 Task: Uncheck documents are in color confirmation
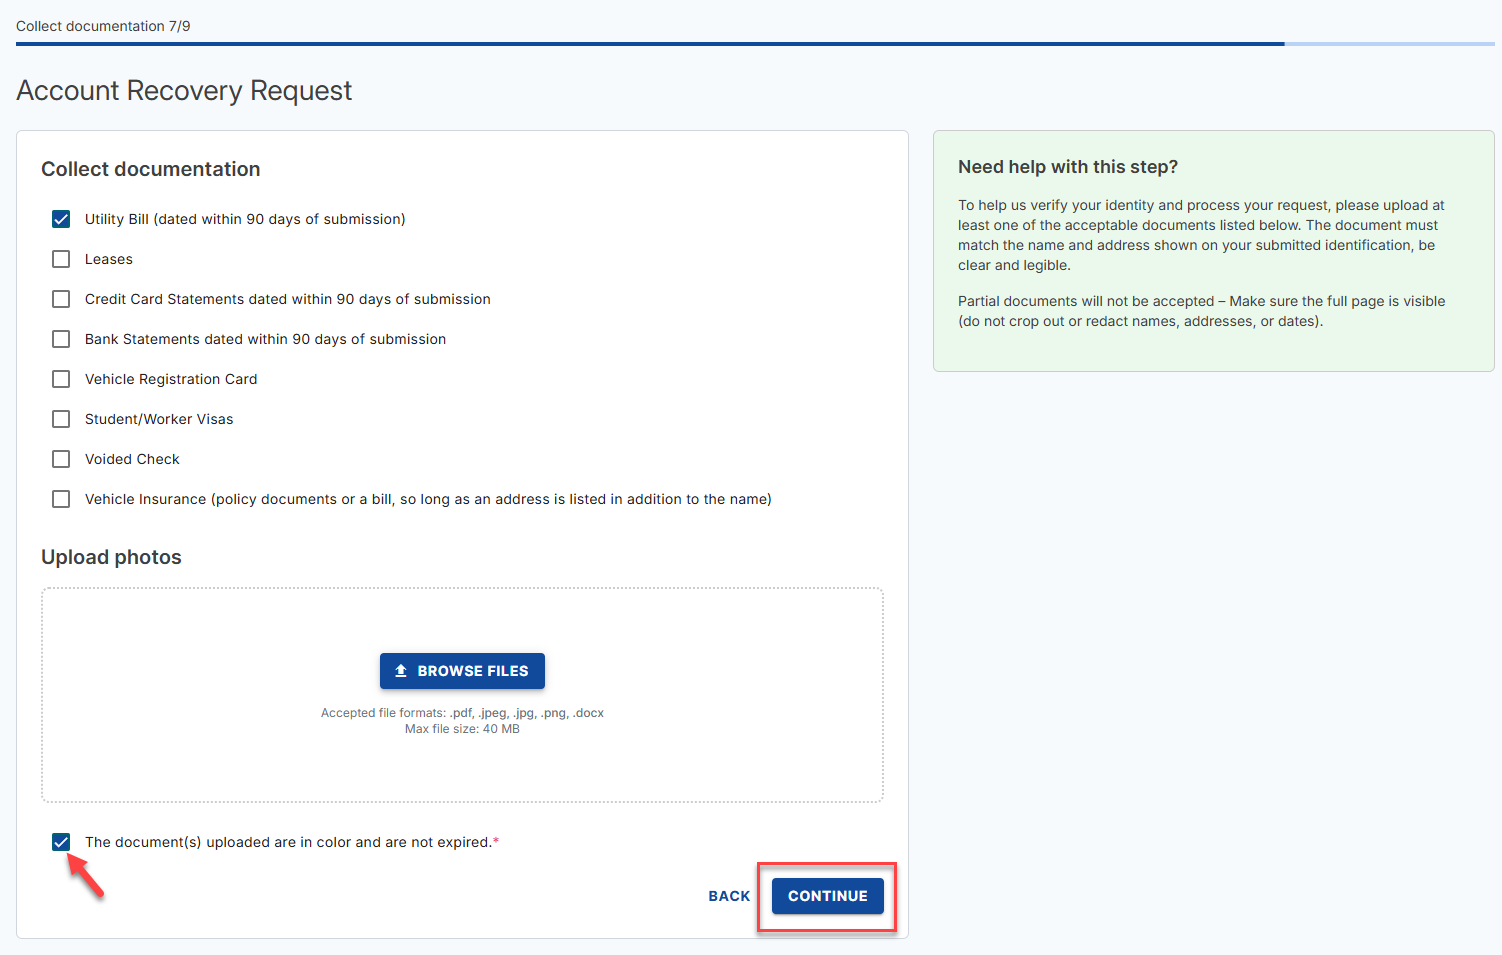click(x=61, y=841)
